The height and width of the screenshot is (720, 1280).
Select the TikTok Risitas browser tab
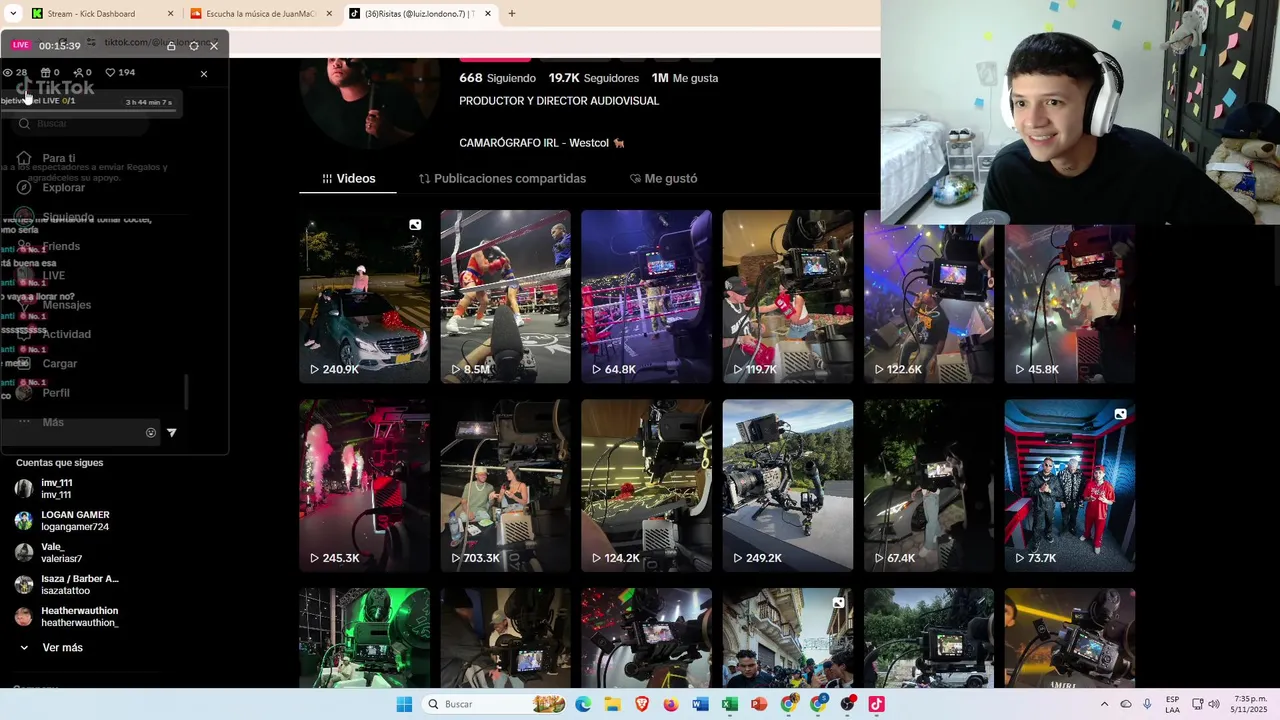point(419,14)
